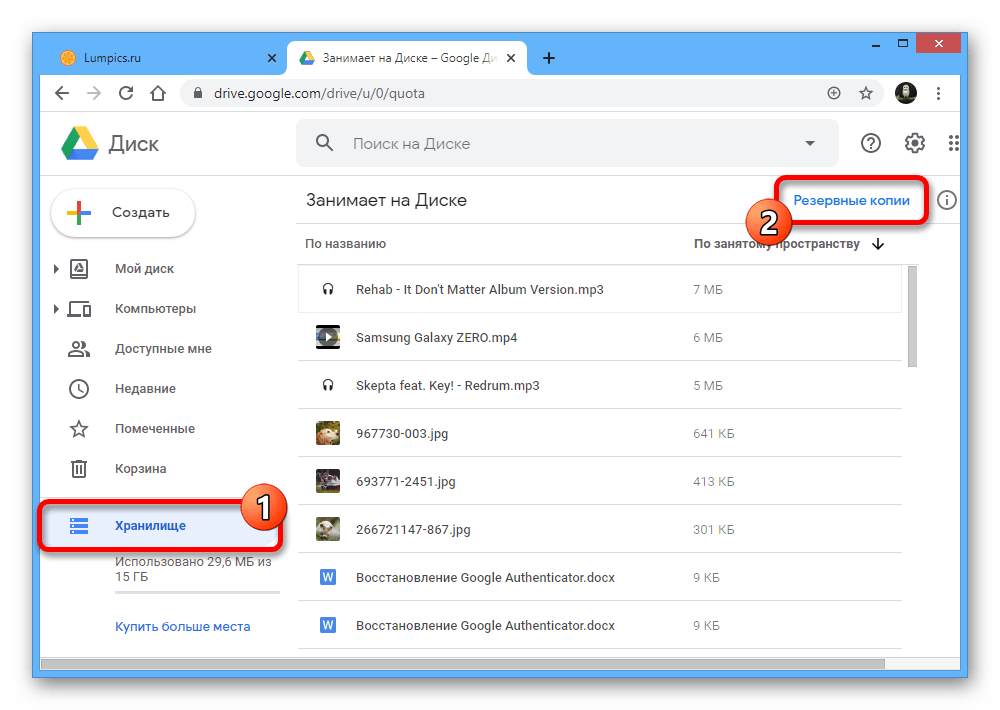
Task: Click the Помеченные star icon
Action: pos(78,429)
